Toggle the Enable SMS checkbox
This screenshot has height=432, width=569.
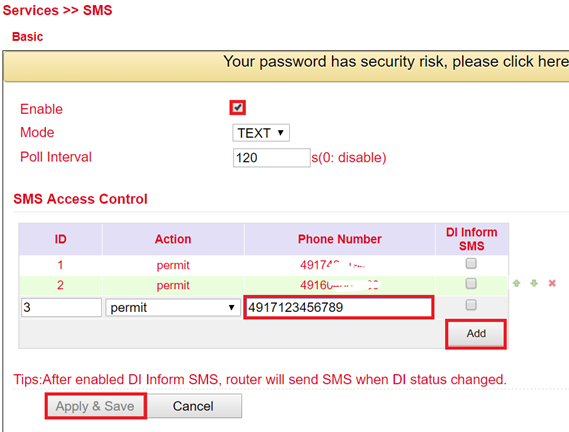238,107
